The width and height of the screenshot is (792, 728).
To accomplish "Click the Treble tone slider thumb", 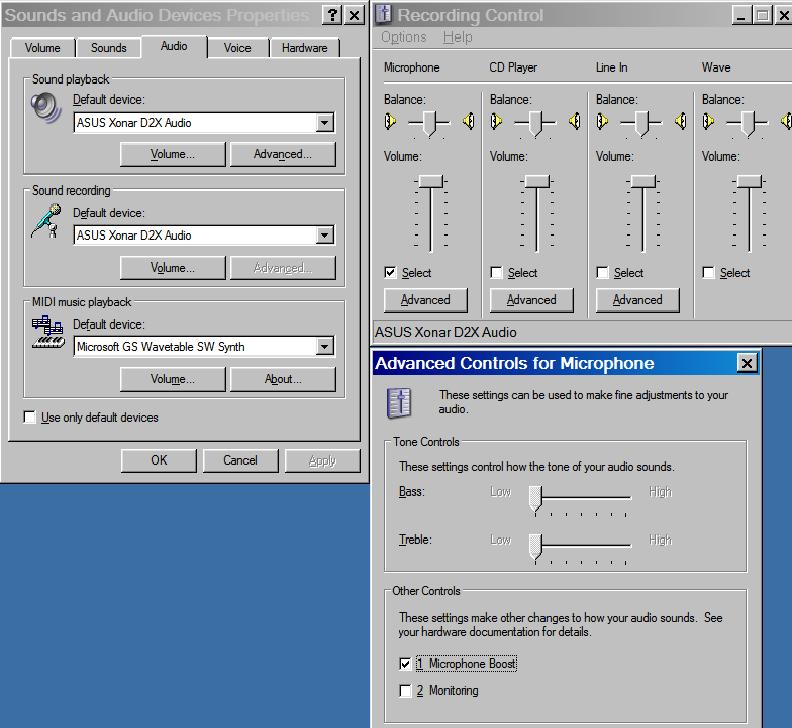I will pos(535,547).
